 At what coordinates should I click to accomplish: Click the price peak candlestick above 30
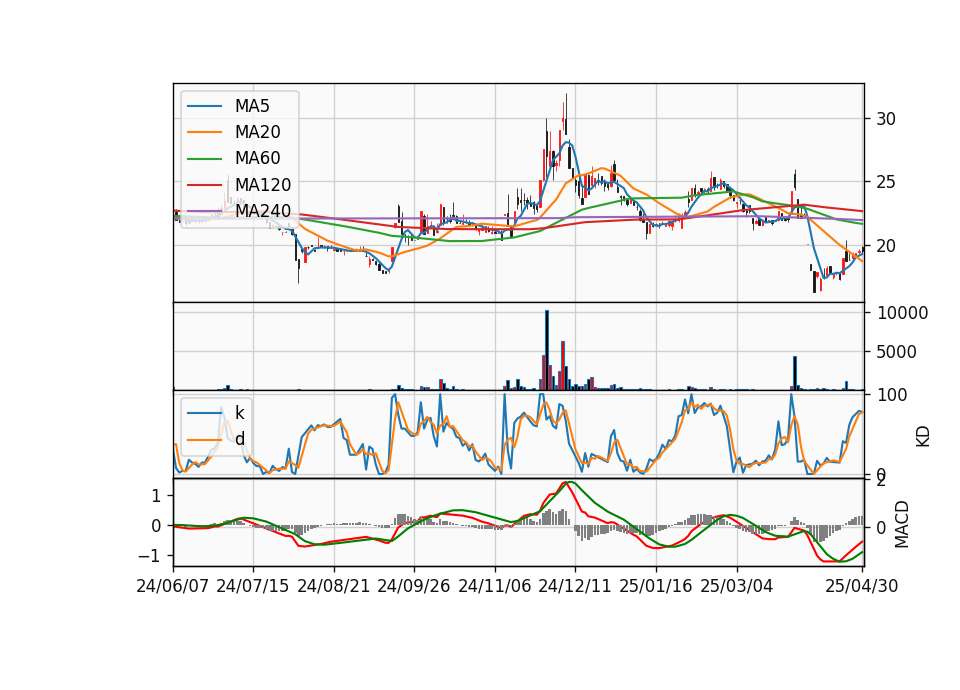click(x=566, y=114)
